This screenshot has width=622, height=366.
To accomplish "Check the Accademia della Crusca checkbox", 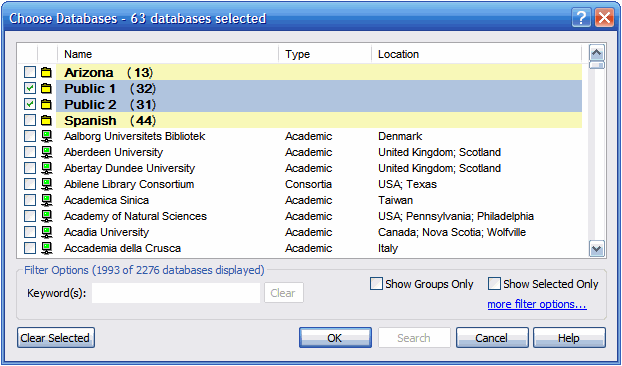I will point(30,248).
